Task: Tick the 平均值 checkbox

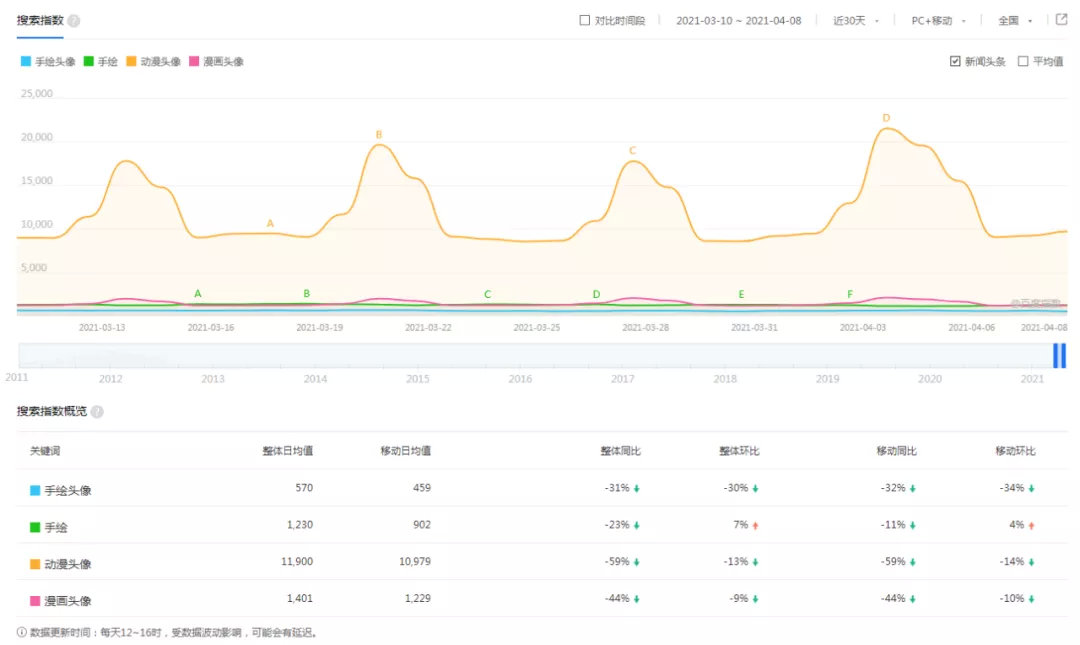Action: (1023, 62)
